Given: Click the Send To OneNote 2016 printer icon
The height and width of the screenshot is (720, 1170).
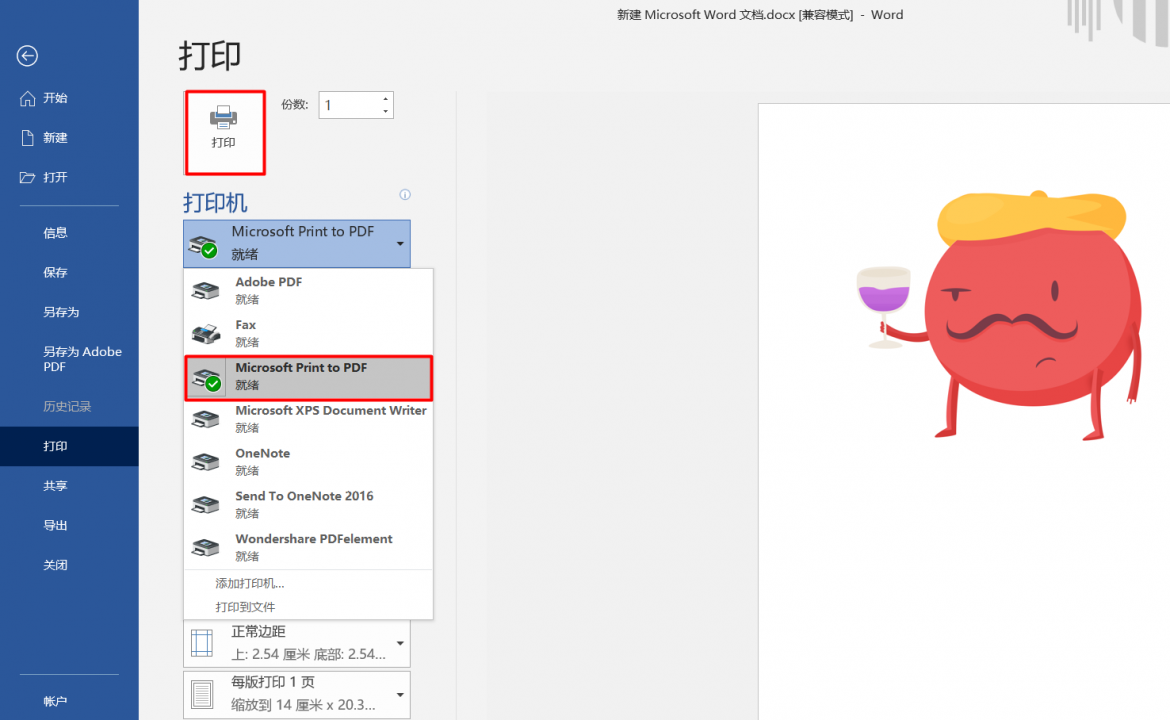Looking at the screenshot, I should [x=206, y=504].
